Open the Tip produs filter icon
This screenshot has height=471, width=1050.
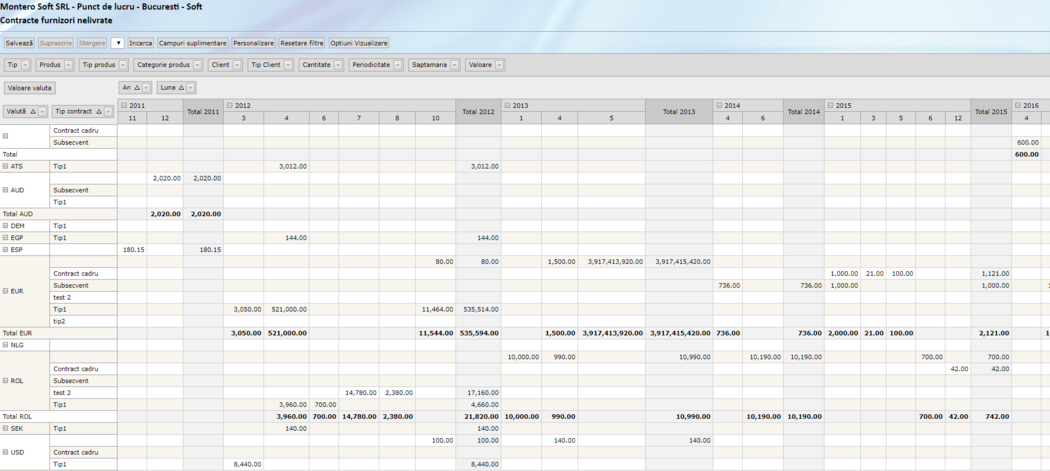point(123,65)
